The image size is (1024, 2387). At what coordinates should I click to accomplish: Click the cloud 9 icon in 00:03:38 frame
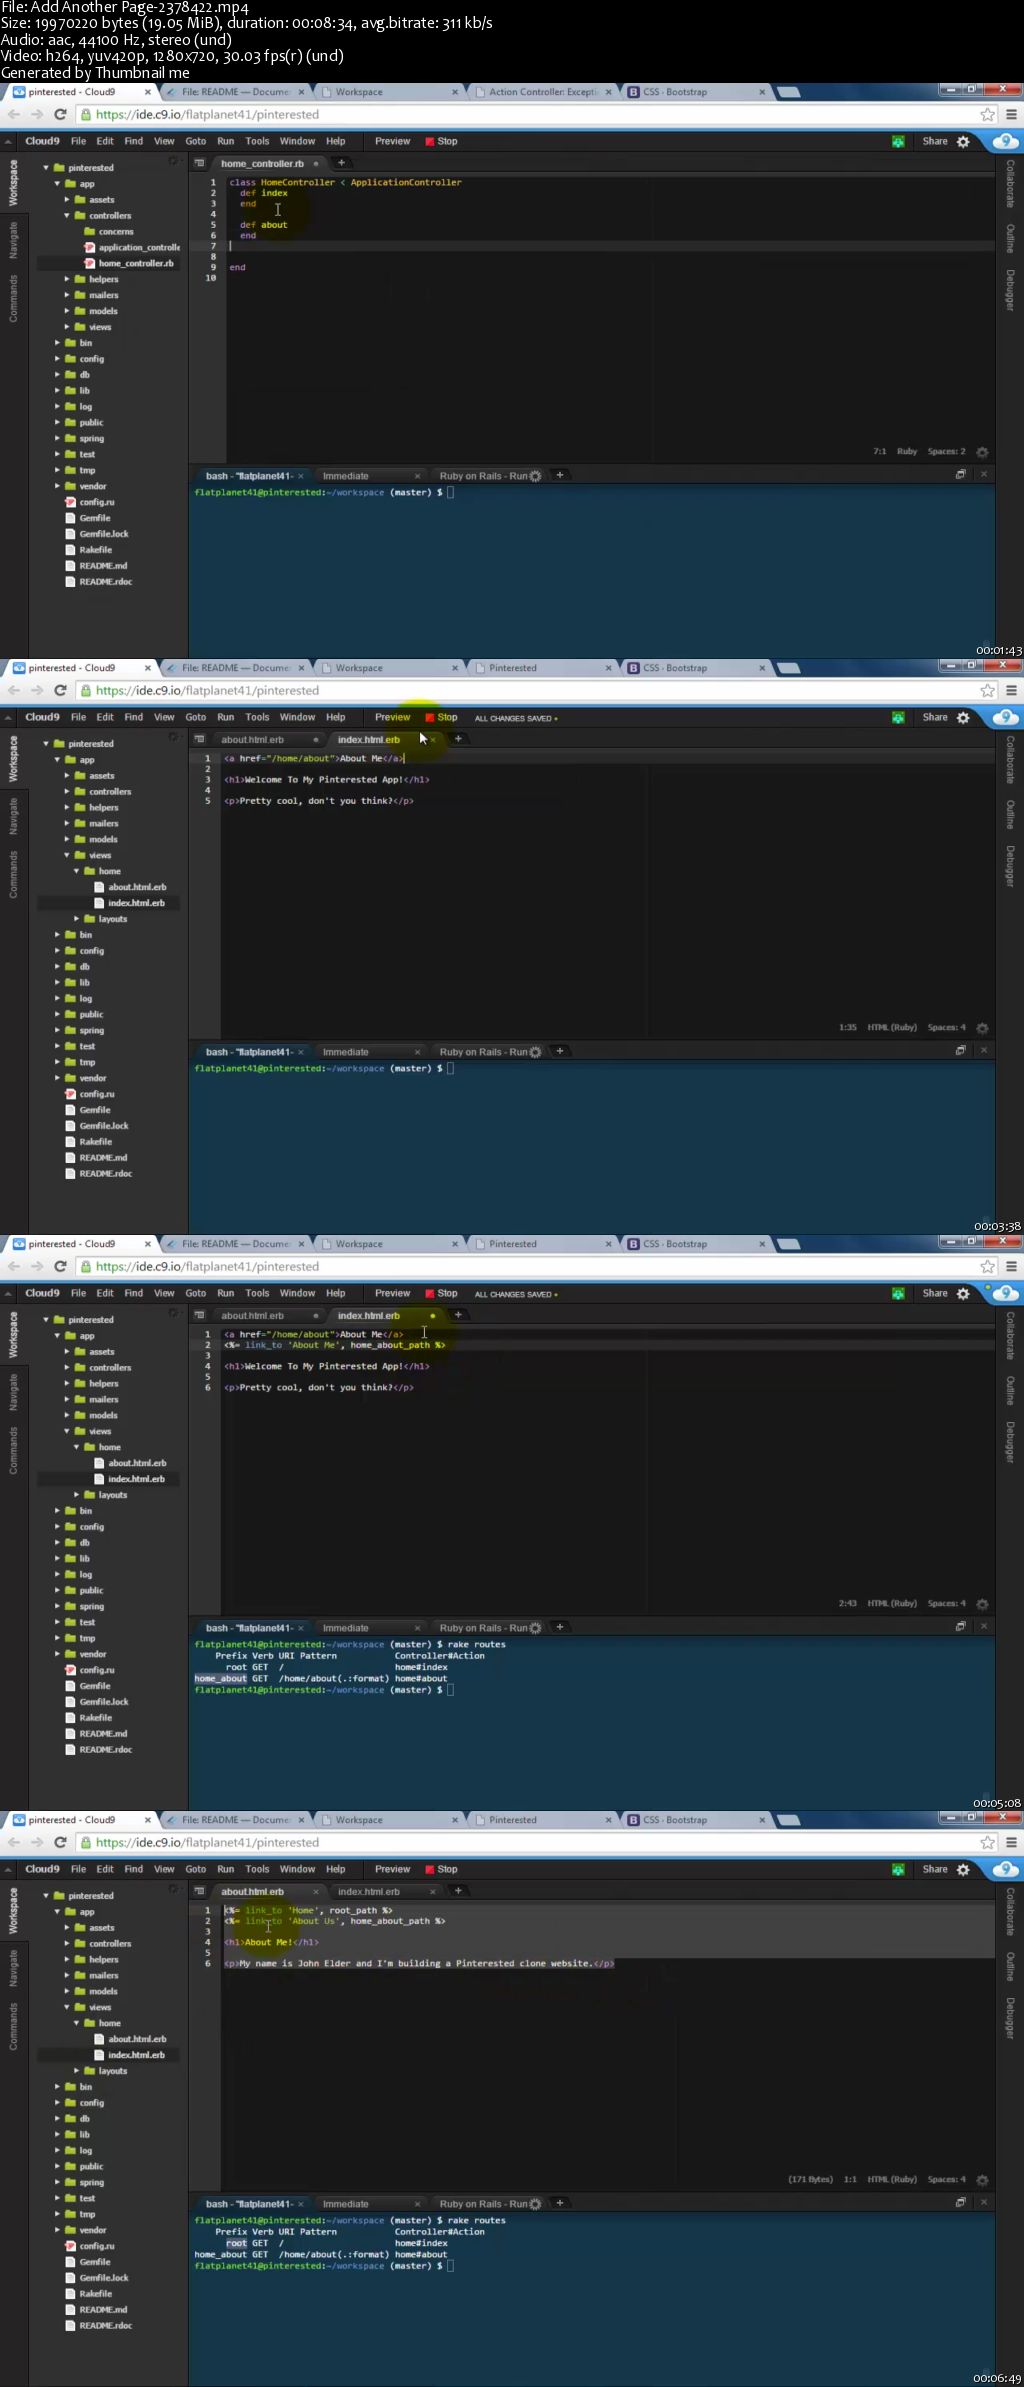pyautogui.click(x=1004, y=717)
